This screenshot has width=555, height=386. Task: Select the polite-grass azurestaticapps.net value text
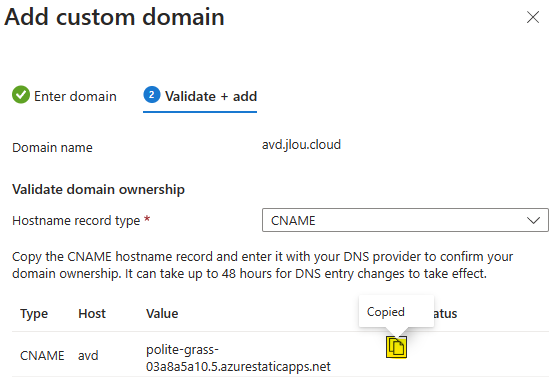click(x=238, y=358)
